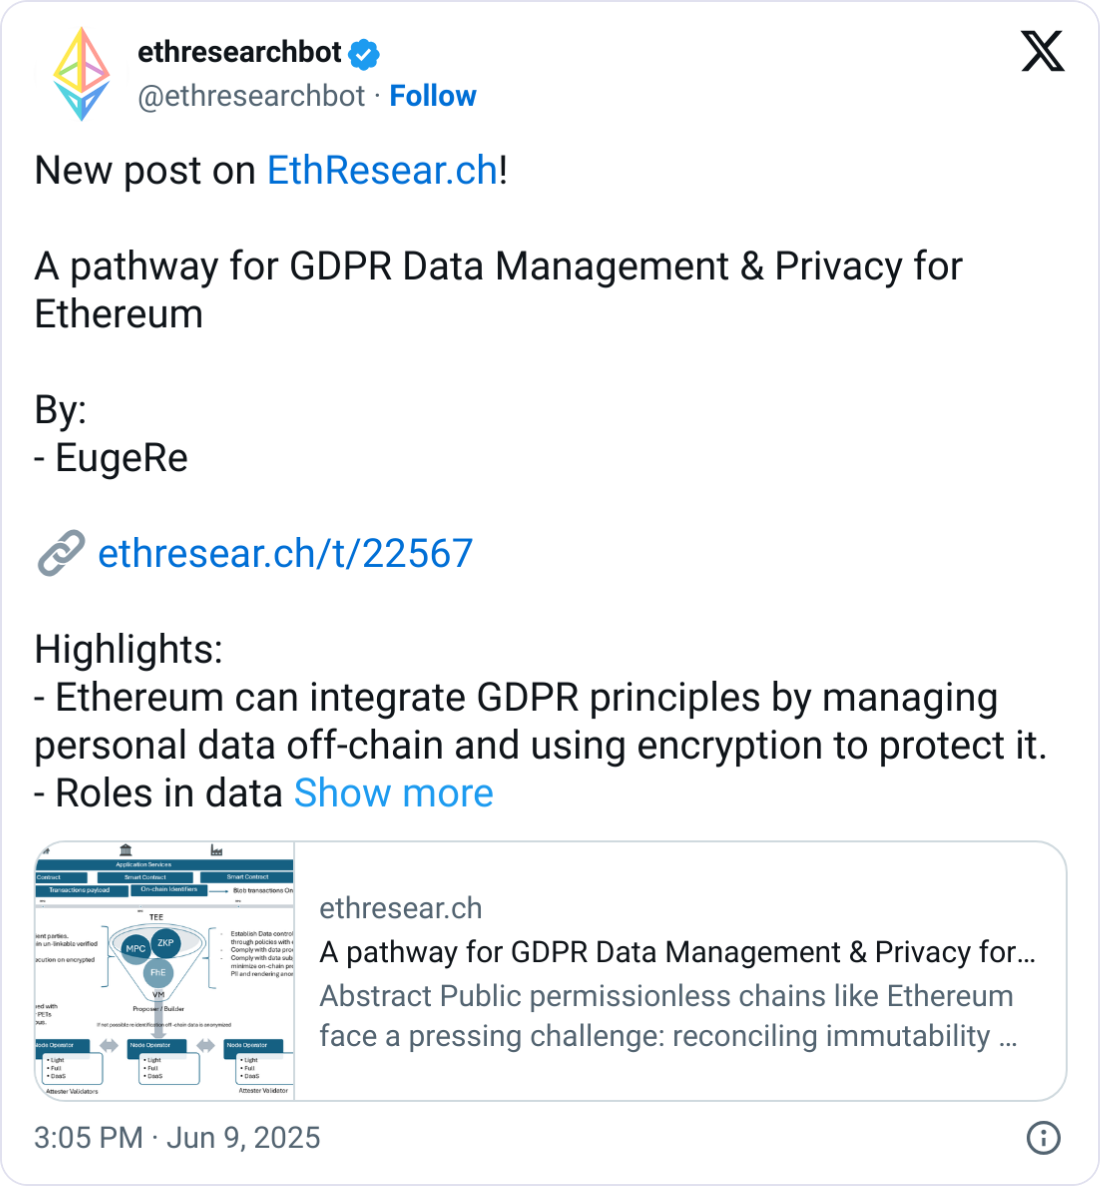Open the ethresear.ch/t/22567 link
Screen dimensions: 1100x1186
pyautogui.click(x=285, y=554)
